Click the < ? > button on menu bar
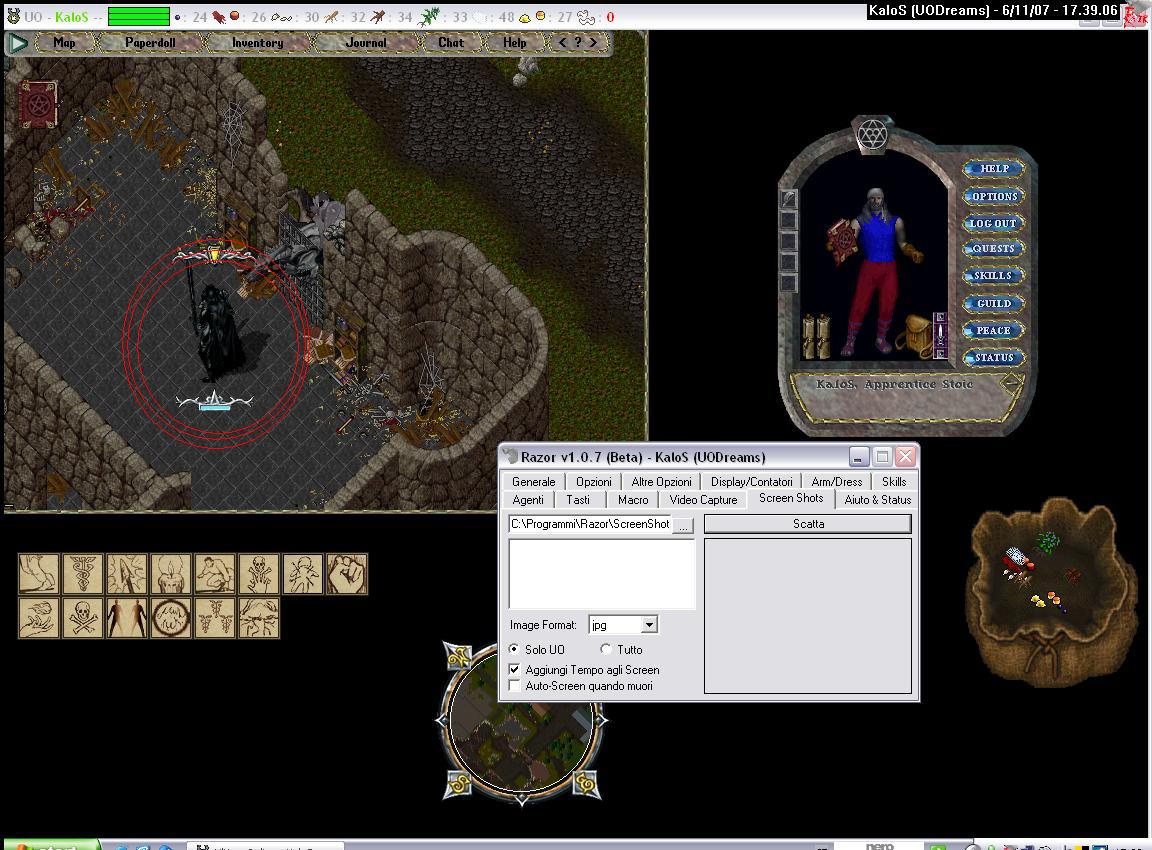This screenshot has width=1152, height=850. coord(577,43)
